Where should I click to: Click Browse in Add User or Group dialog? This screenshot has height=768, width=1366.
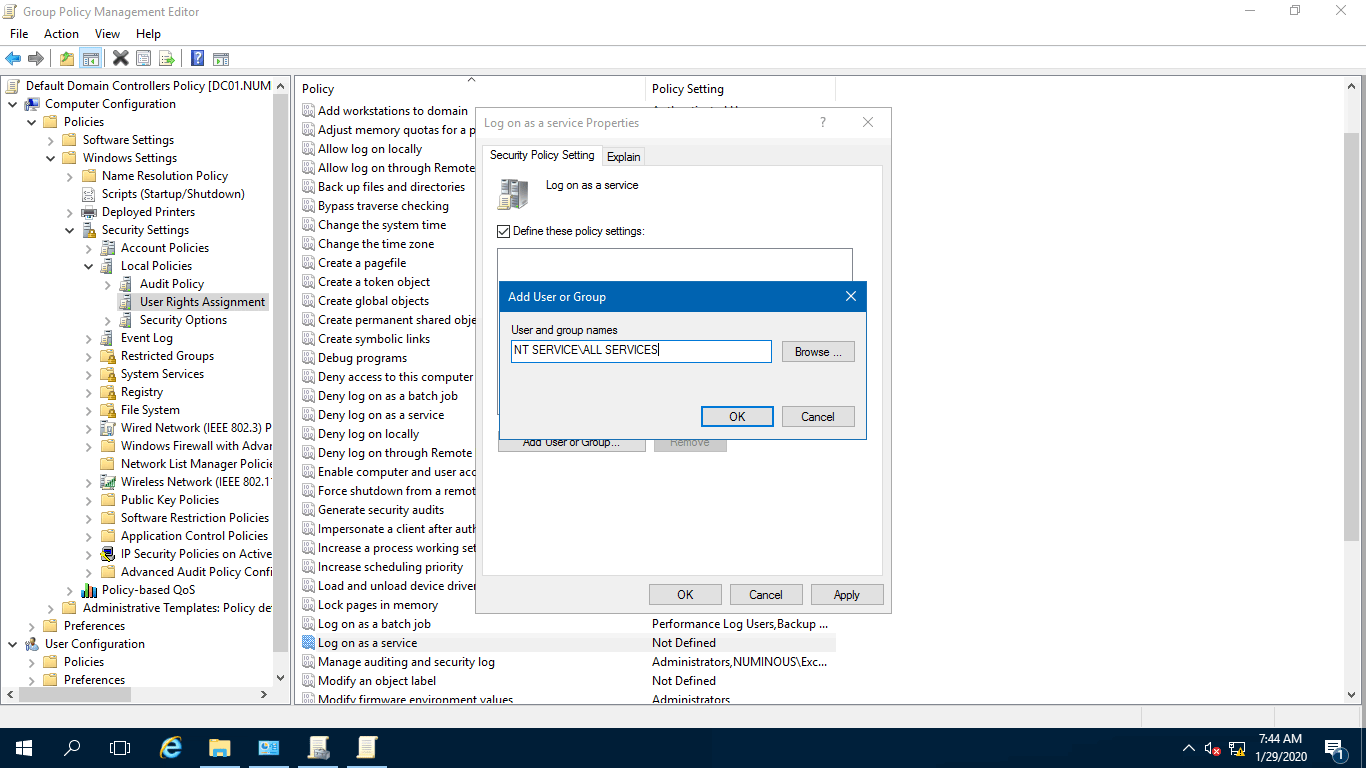(x=818, y=352)
